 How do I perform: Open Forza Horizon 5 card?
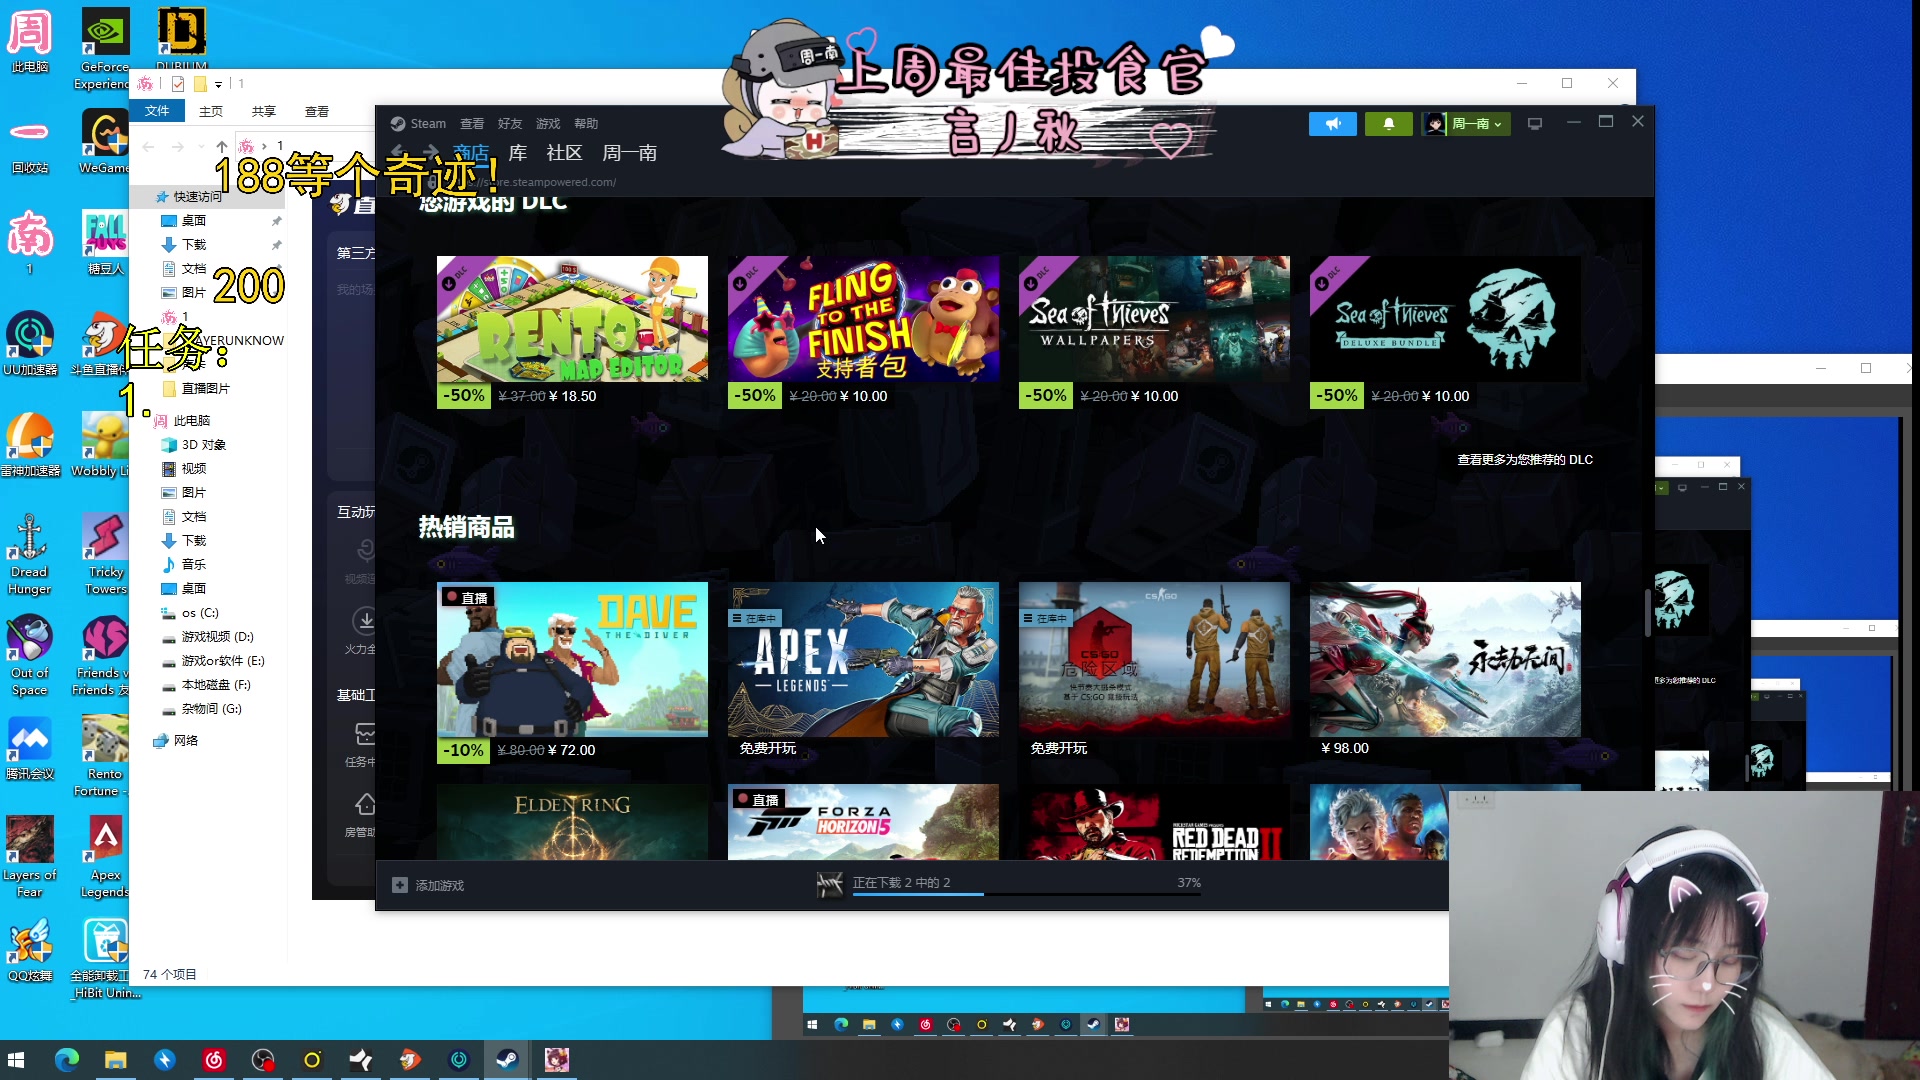[863, 822]
